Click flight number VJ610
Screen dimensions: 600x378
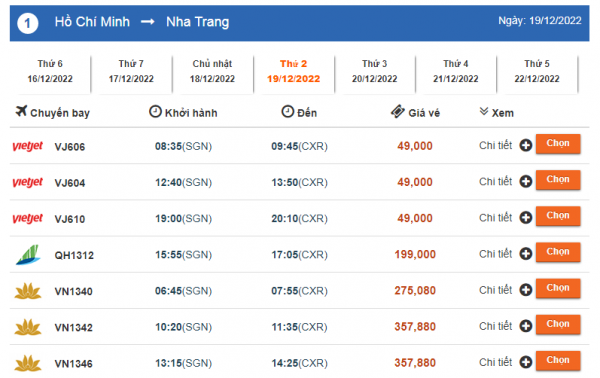point(70,219)
